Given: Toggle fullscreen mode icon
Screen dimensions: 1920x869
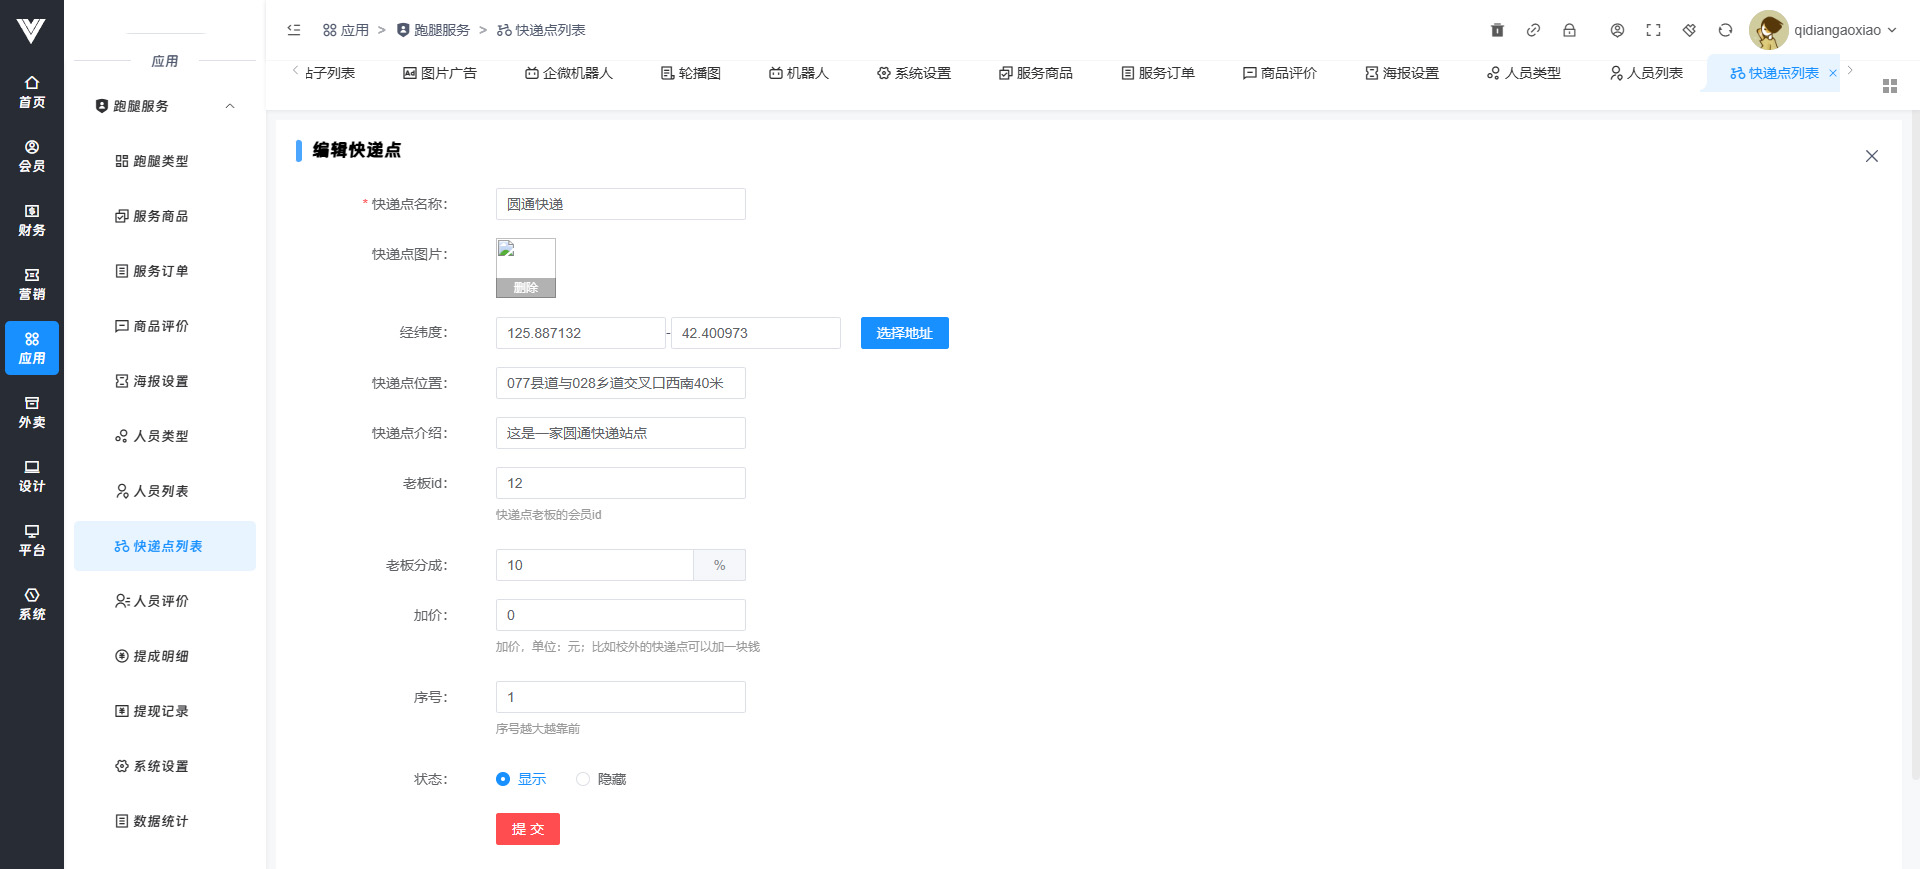Looking at the screenshot, I should click(1653, 30).
